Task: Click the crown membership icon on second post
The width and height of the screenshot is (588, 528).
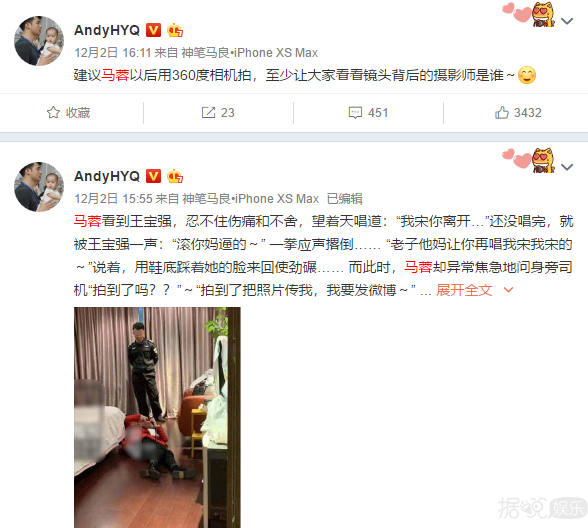Action: (x=175, y=176)
